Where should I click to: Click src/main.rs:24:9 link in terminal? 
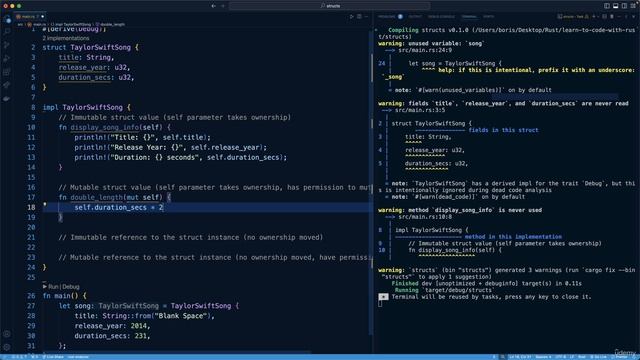coord(424,50)
